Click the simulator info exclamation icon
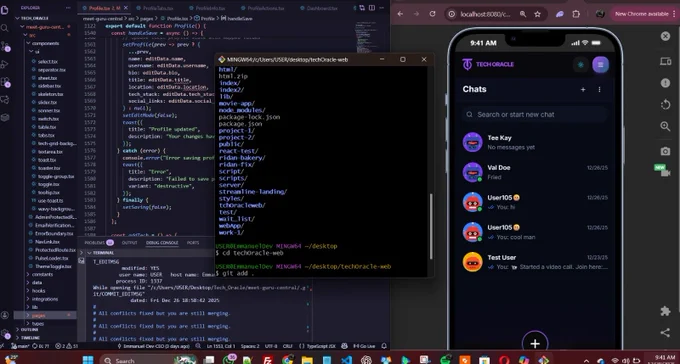This screenshot has width=680, height=364. [665, 83]
